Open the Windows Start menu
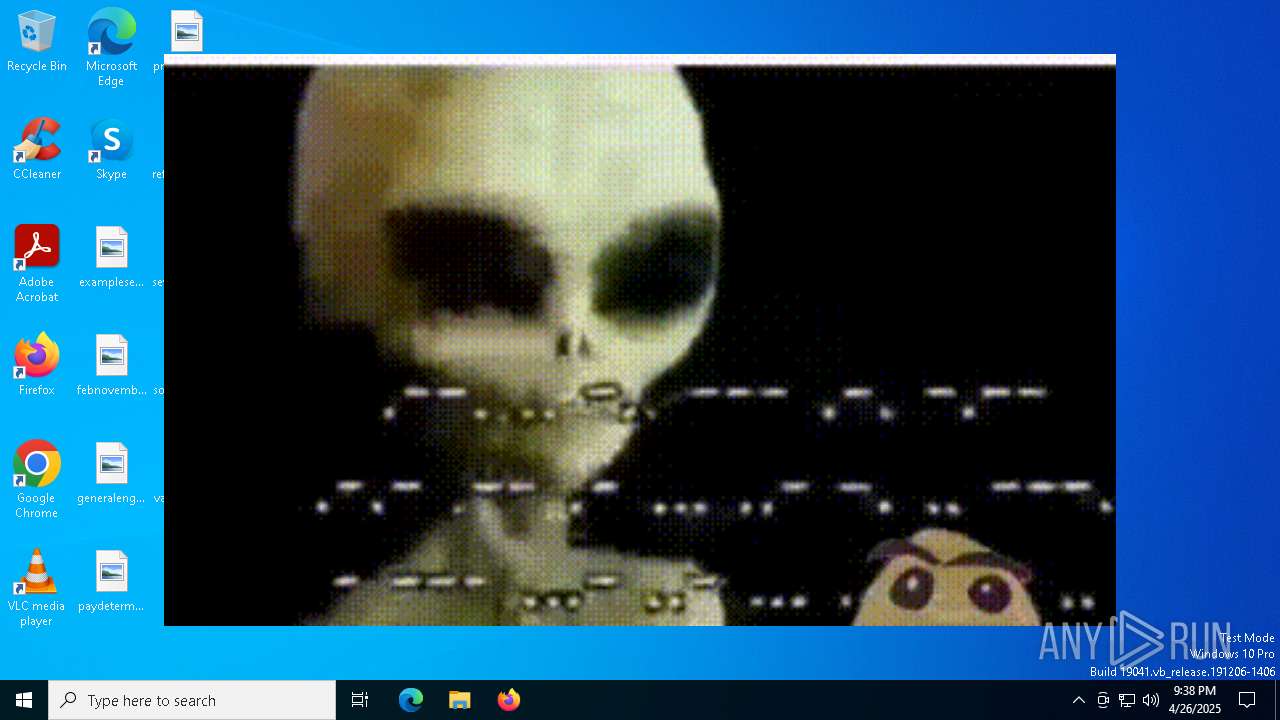Screen dimensions: 1280x720 coord(24,700)
